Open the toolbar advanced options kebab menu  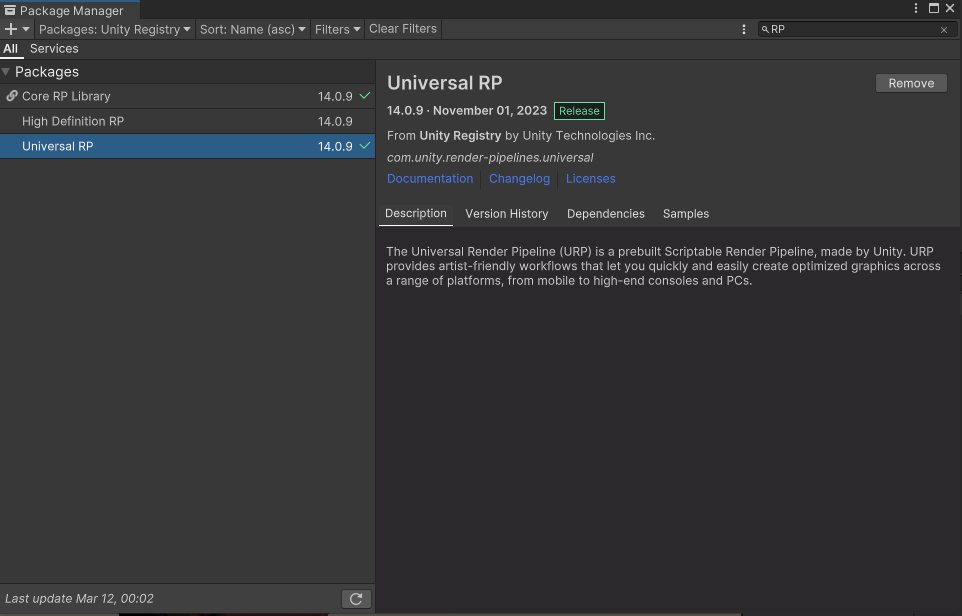744,29
